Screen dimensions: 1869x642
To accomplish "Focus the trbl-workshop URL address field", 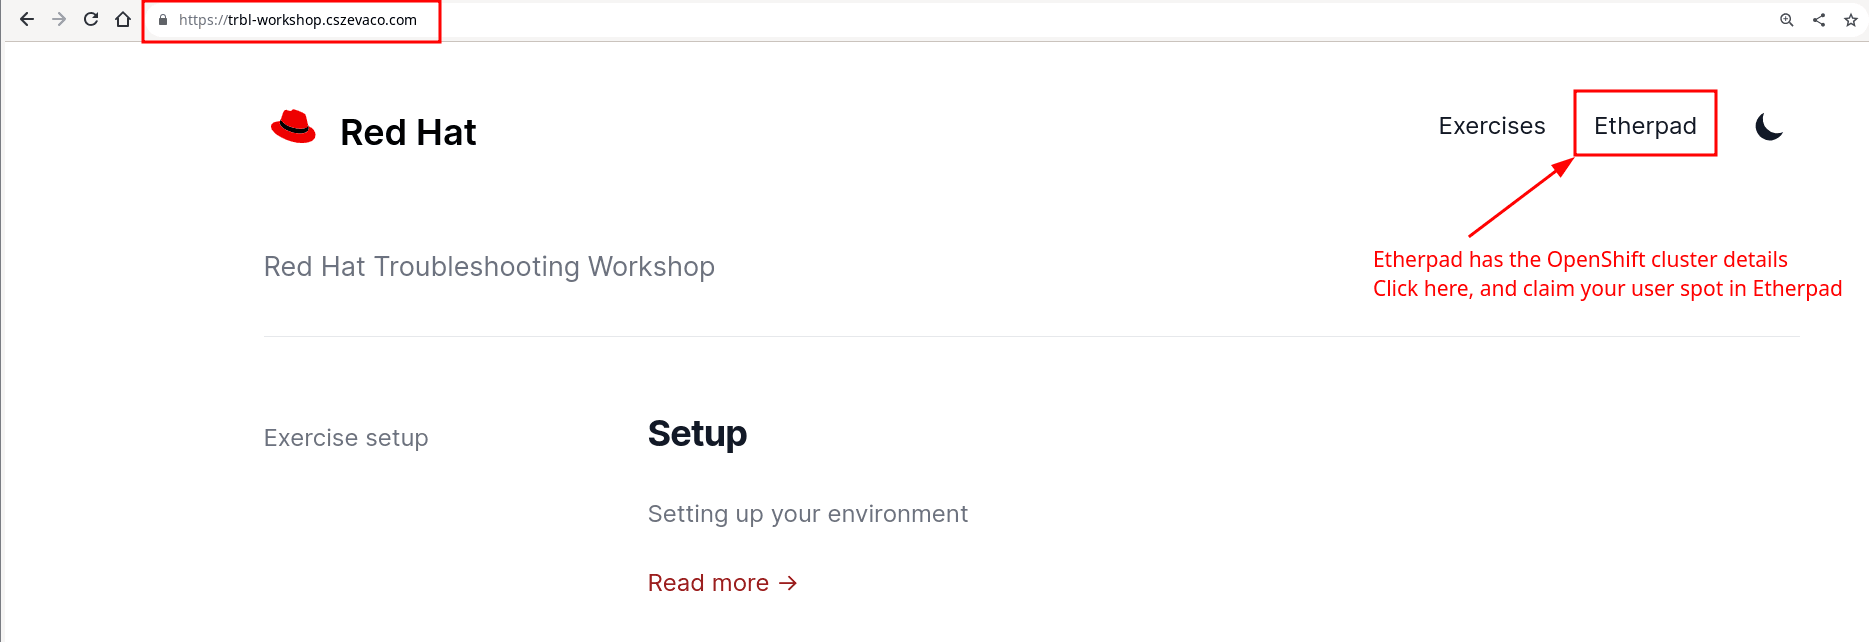I will tap(297, 20).
